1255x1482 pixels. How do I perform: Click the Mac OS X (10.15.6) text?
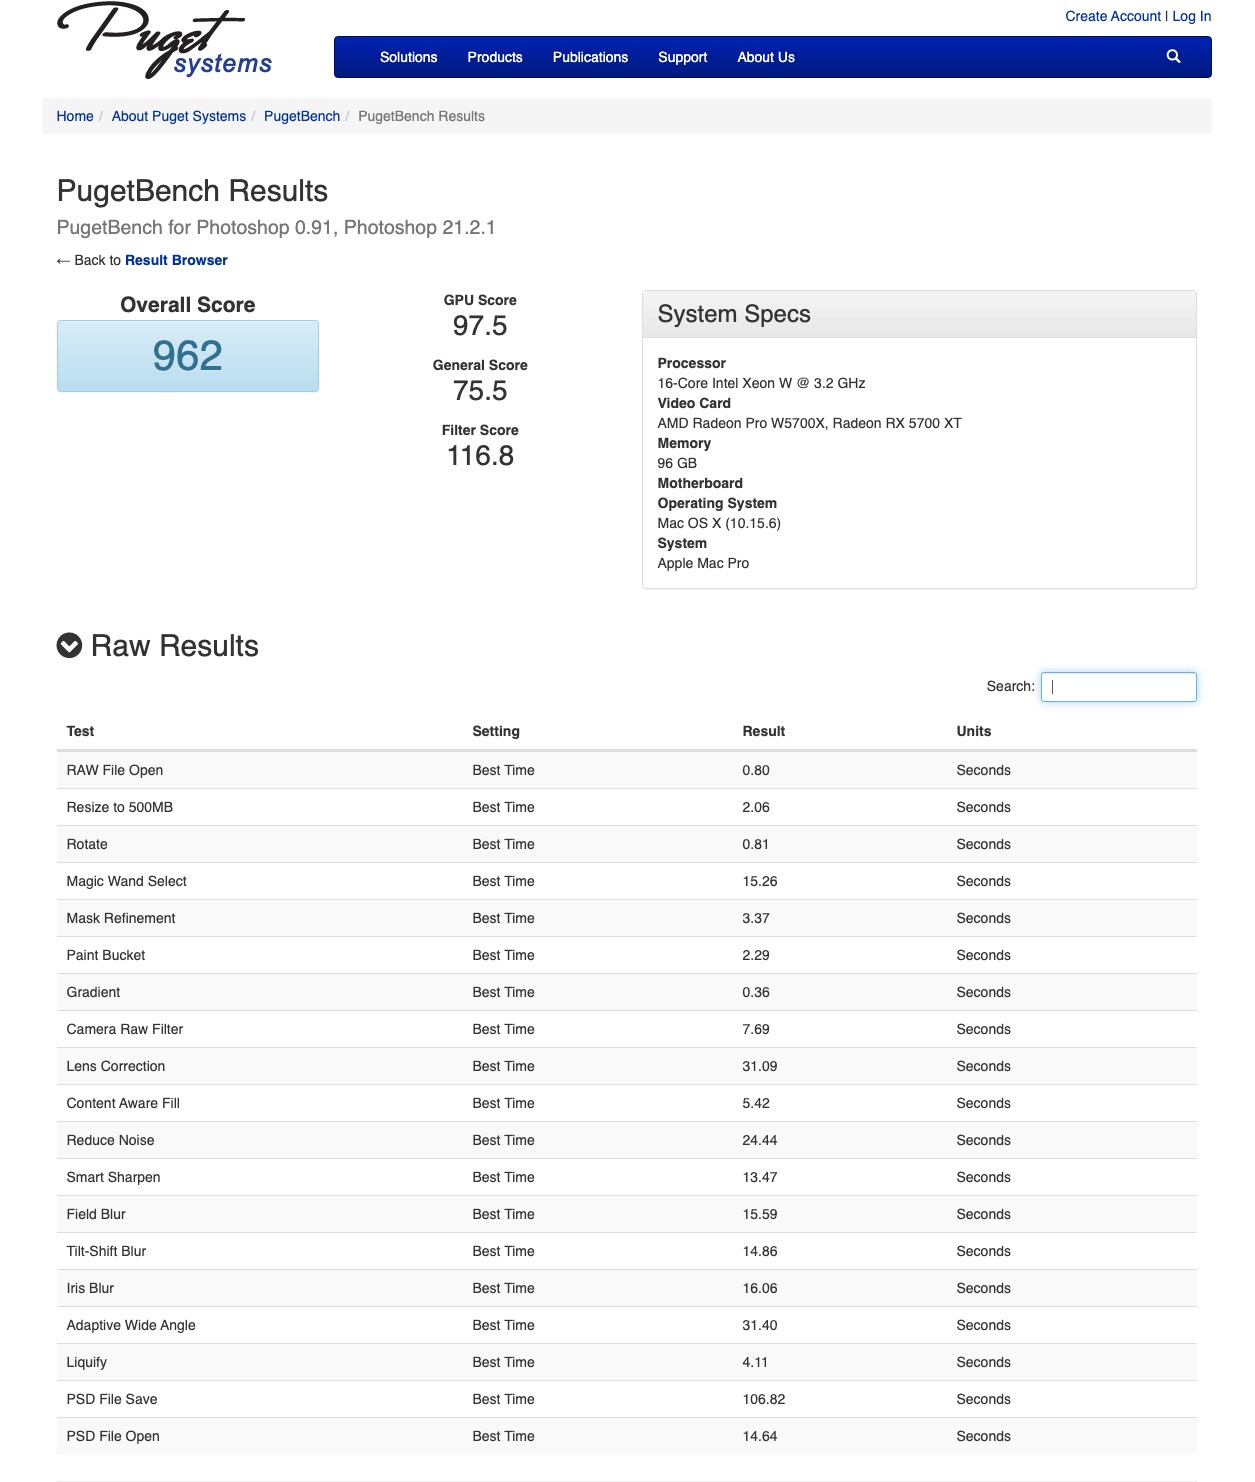click(x=719, y=523)
